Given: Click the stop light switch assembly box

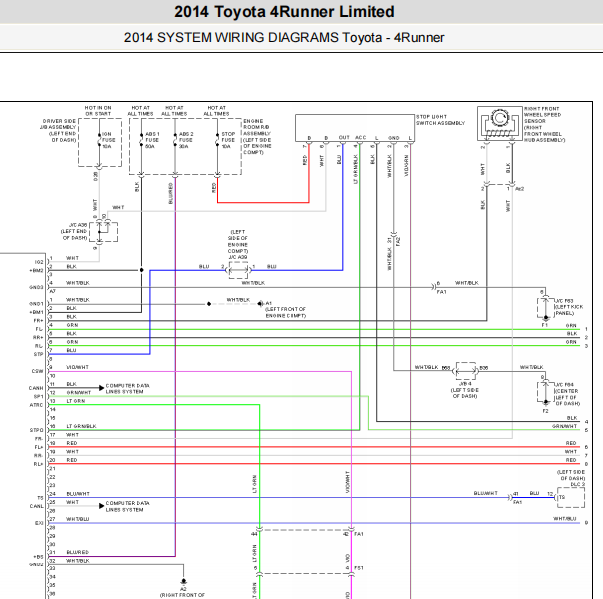Looking at the screenshot, I should pos(355,128).
